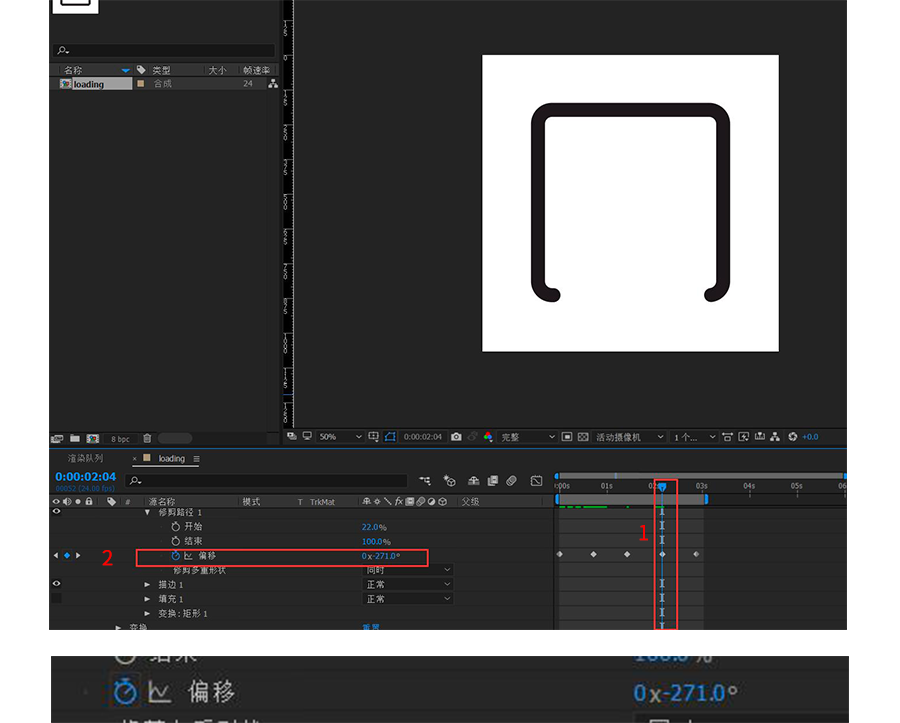Screen dimensions: 900x723
Task: Click the 重置 link for 变换
Action: 370,627
